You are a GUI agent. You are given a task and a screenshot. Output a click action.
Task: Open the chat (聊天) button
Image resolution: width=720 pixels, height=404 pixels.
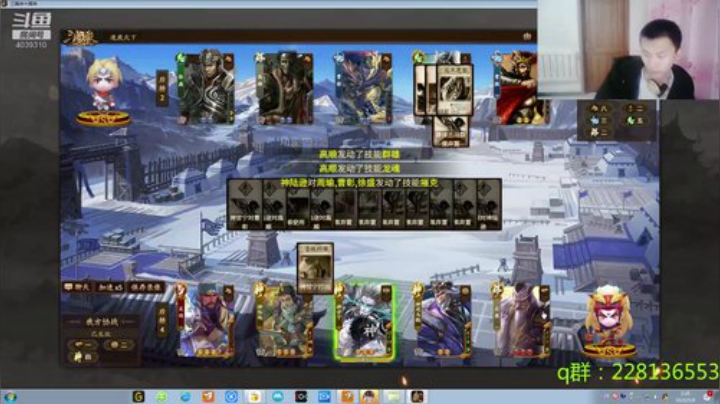pos(77,287)
